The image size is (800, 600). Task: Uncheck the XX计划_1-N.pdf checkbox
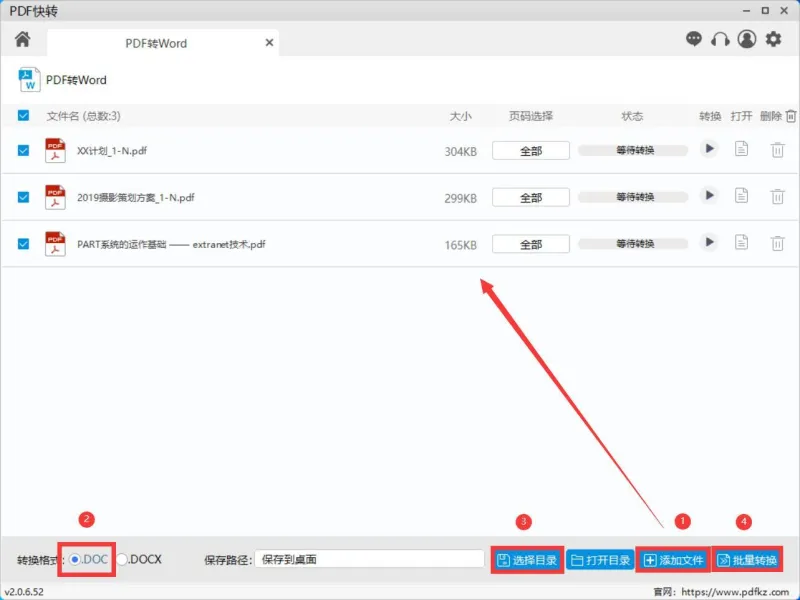tap(23, 151)
